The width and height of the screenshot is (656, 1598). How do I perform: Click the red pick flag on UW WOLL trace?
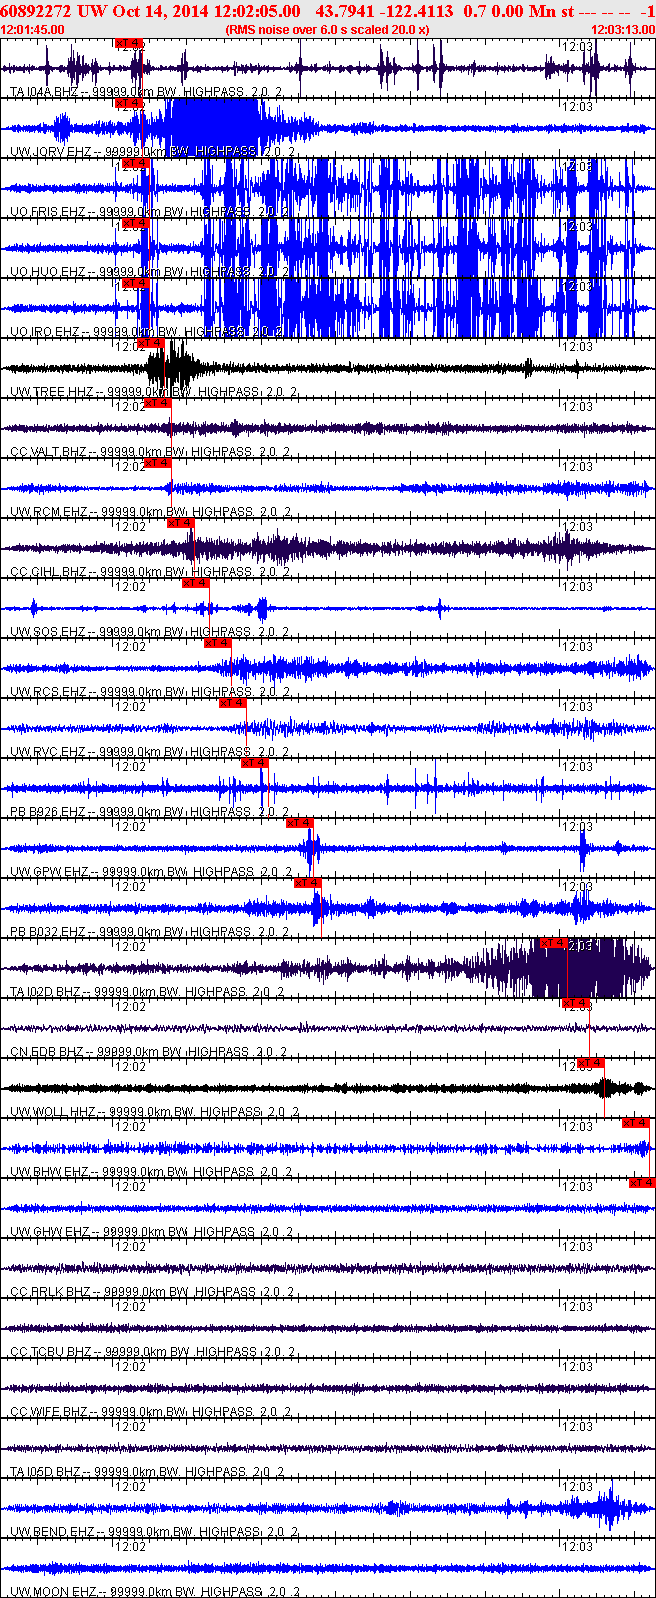[591, 1063]
